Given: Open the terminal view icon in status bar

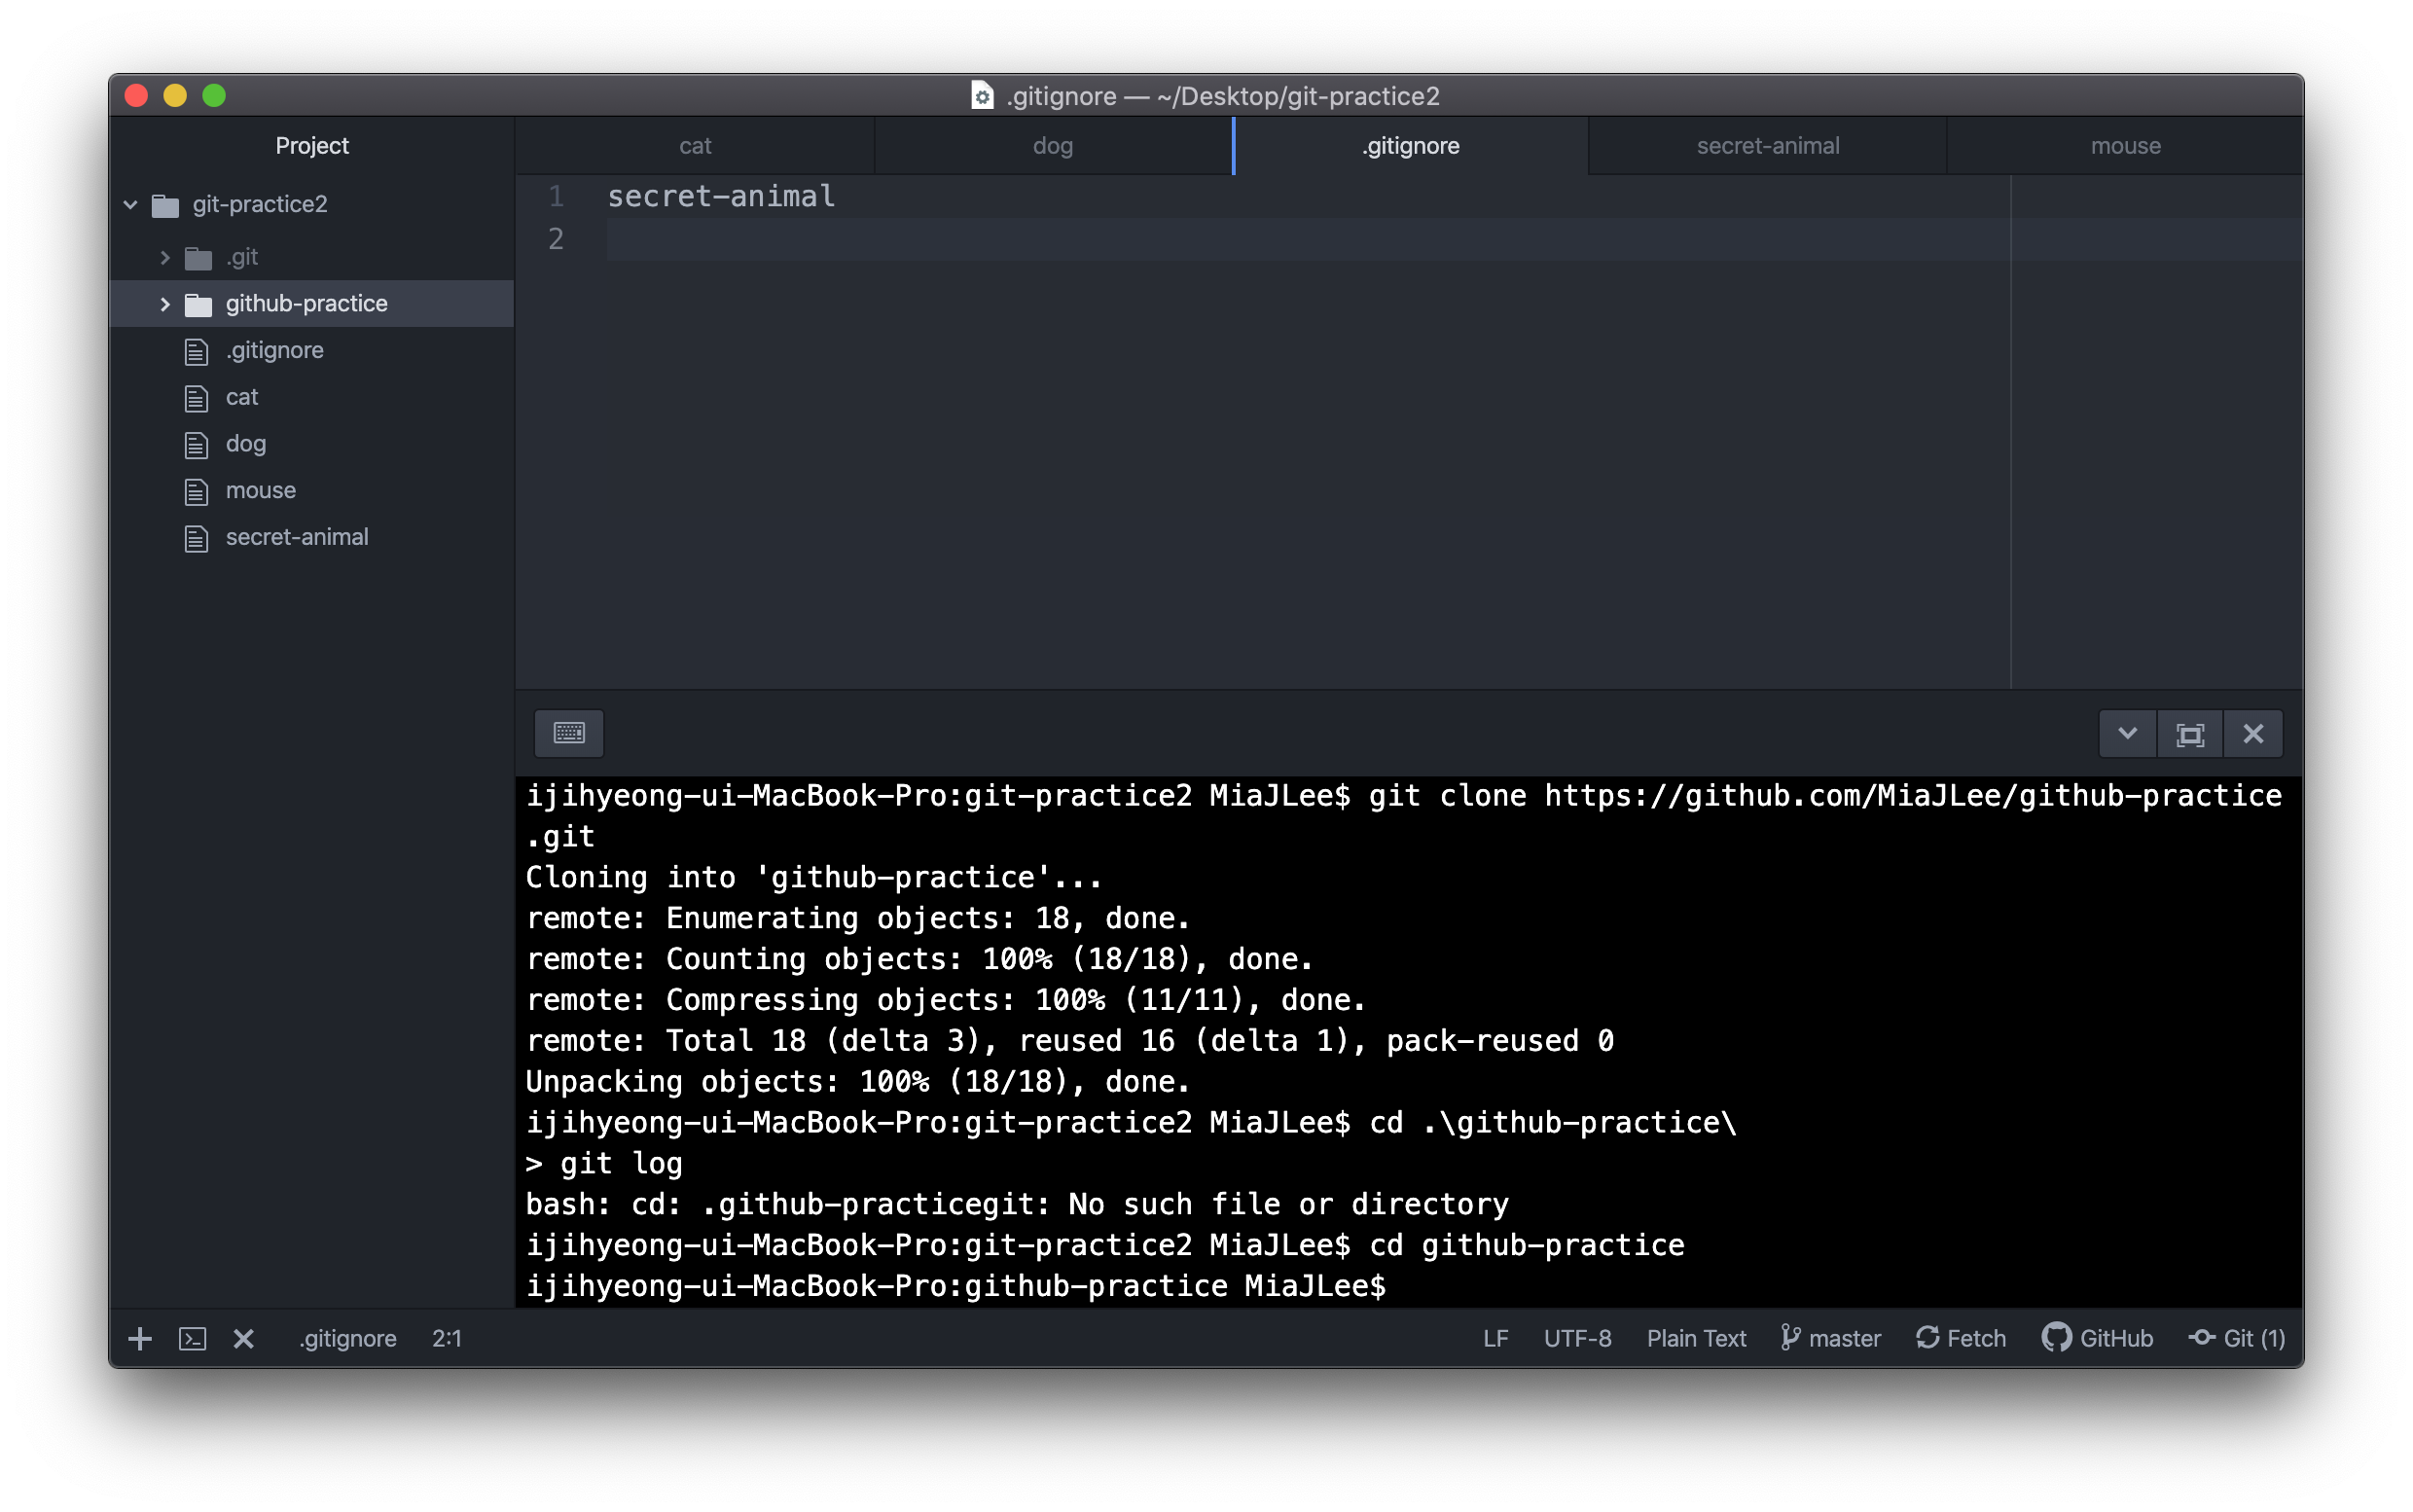Looking at the screenshot, I should [192, 1338].
